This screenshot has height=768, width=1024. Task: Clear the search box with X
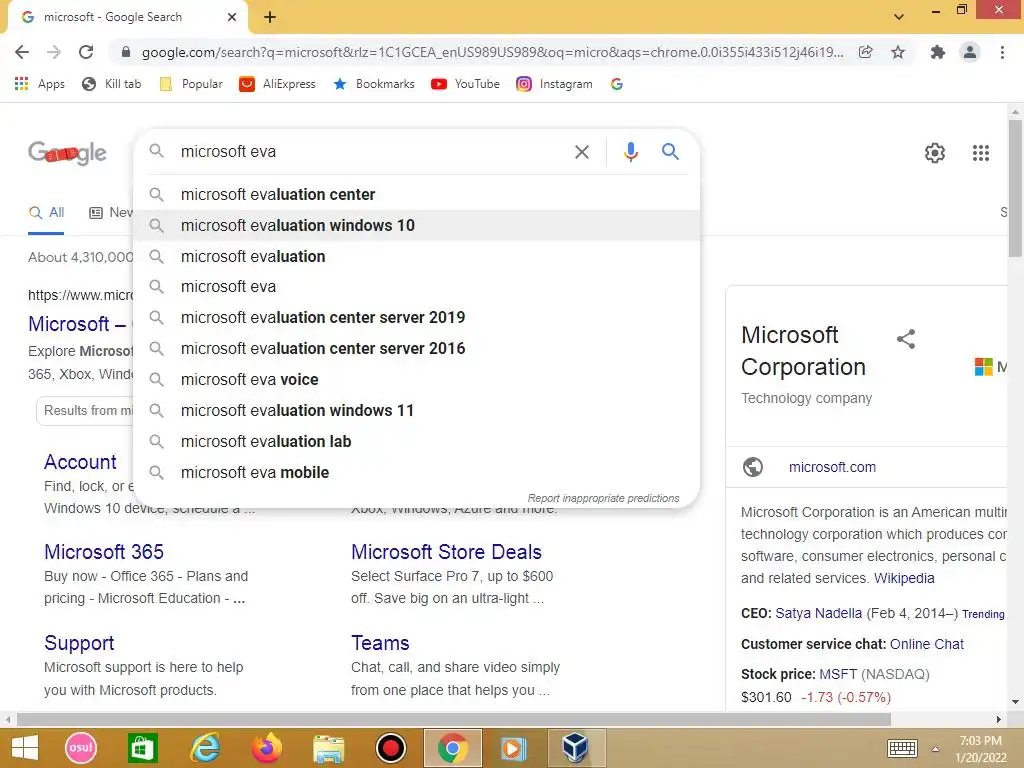tap(581, 152)
